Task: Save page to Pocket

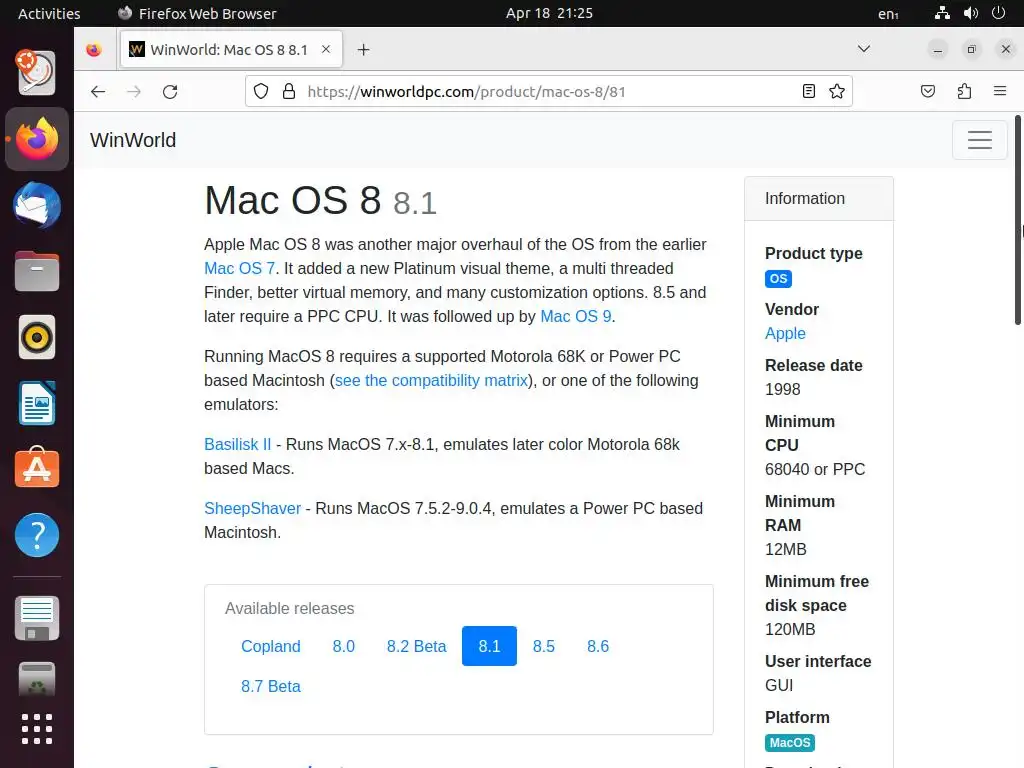Action: [x=927, y=91]
